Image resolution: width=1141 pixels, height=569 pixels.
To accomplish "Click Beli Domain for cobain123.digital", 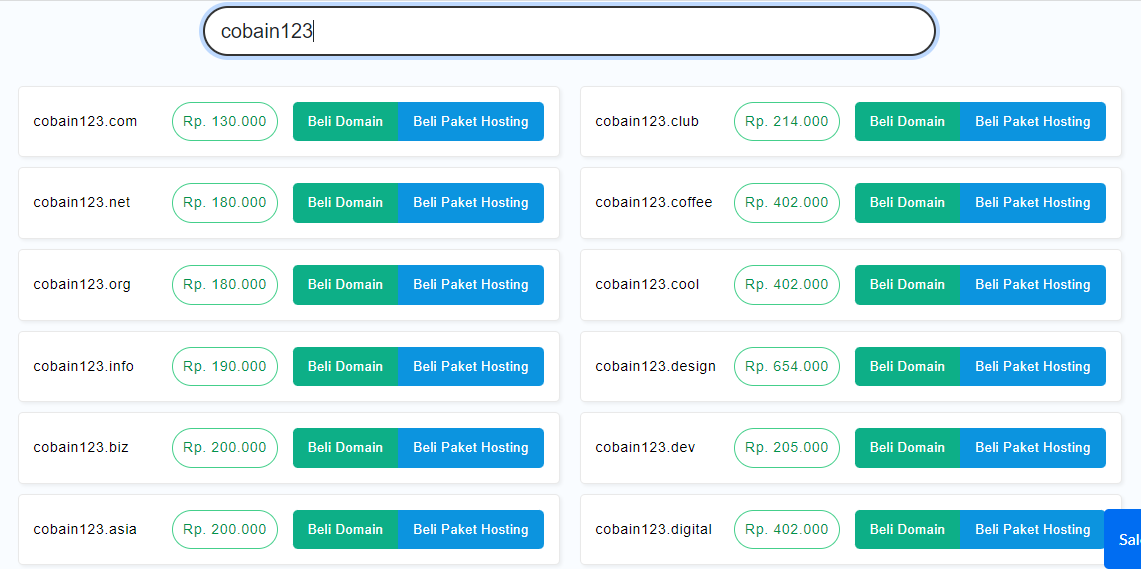I will [907, 530].
